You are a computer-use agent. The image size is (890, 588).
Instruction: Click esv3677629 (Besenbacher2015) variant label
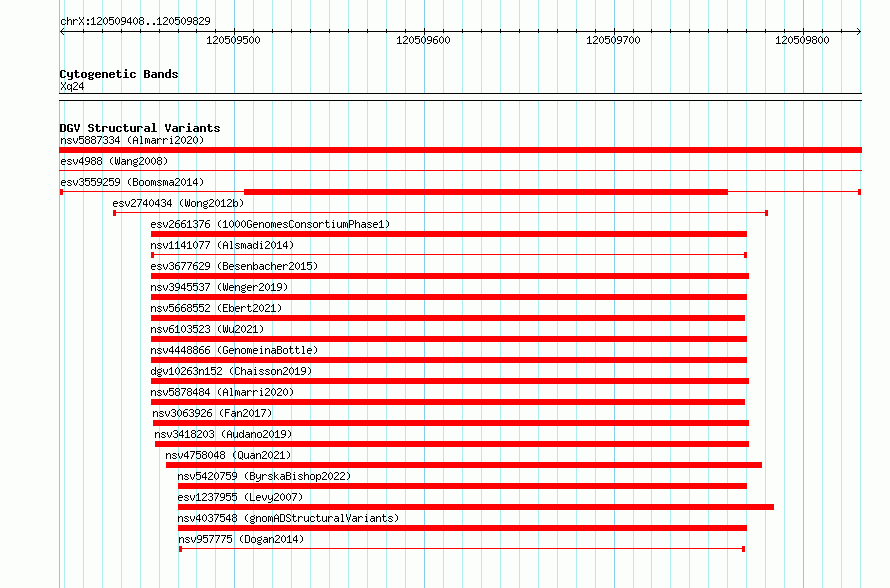(234, 266)
